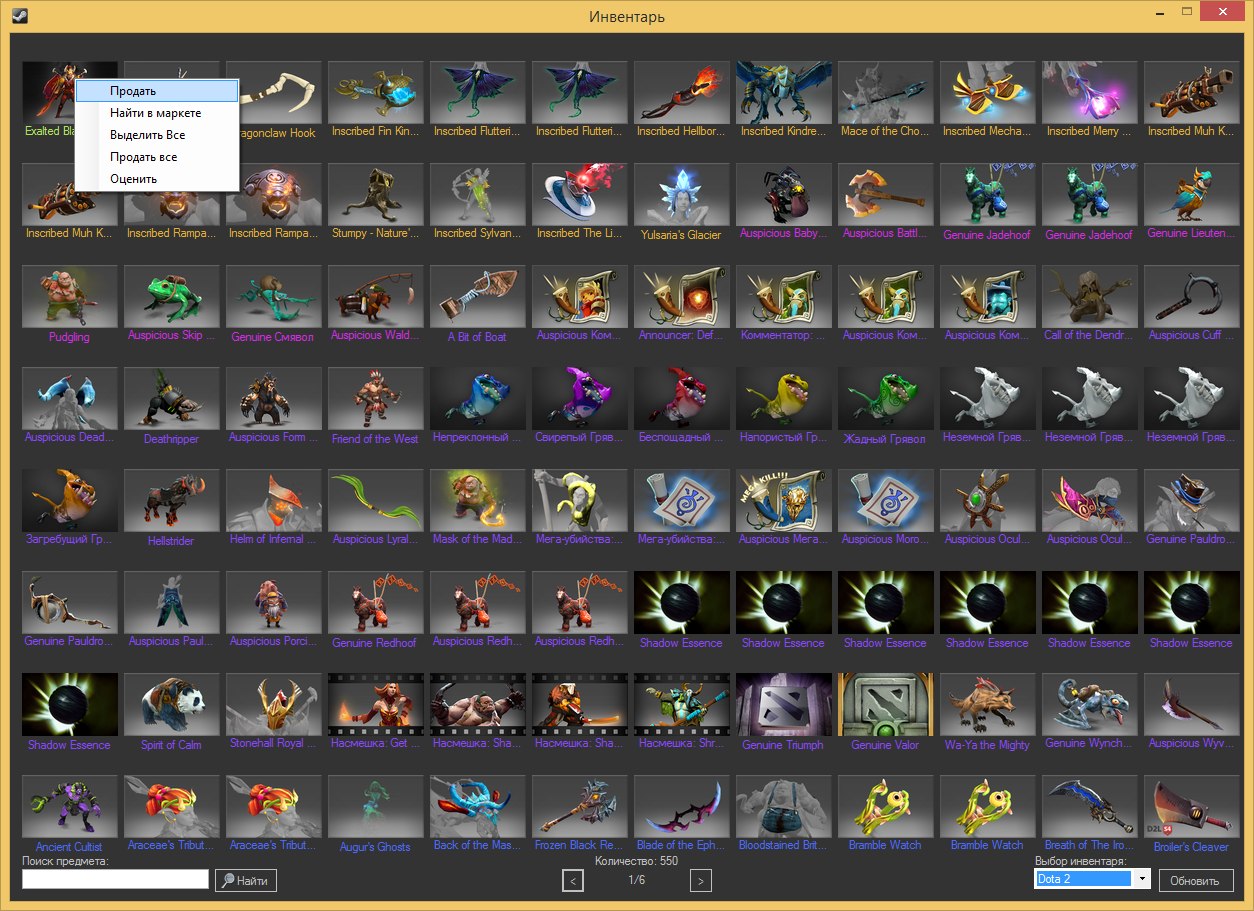This screenshot has height=911, width=1254.
Task: Click the Обновить refresh button
Action: click(1195, 881)
